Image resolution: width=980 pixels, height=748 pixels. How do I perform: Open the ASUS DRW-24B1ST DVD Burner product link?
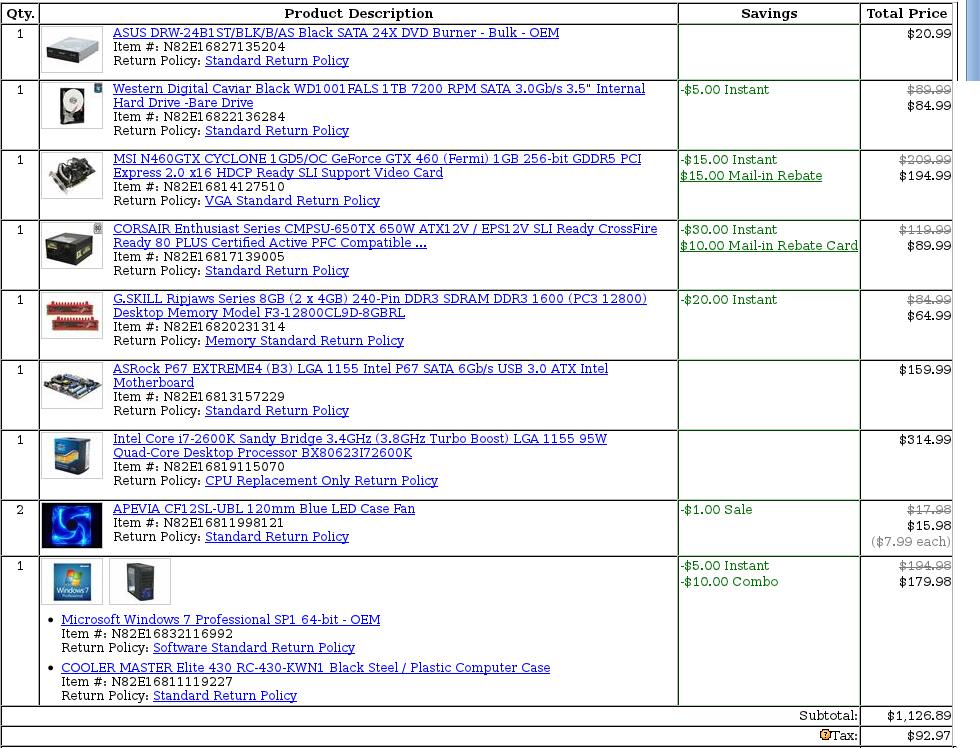(x=336, y=32)
